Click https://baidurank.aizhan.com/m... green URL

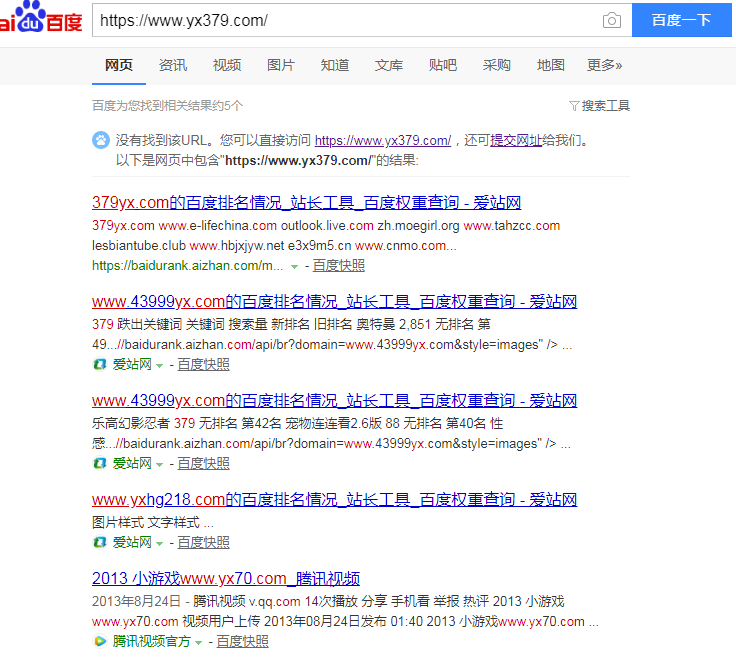point(187,266)
